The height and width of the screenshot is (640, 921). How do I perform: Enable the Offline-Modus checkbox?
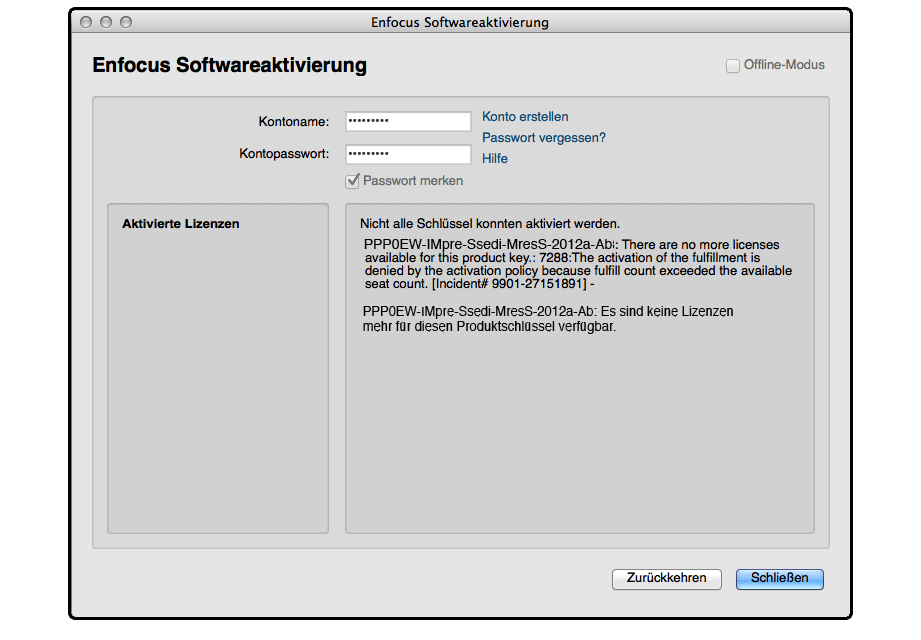click(x=733, y=65)
